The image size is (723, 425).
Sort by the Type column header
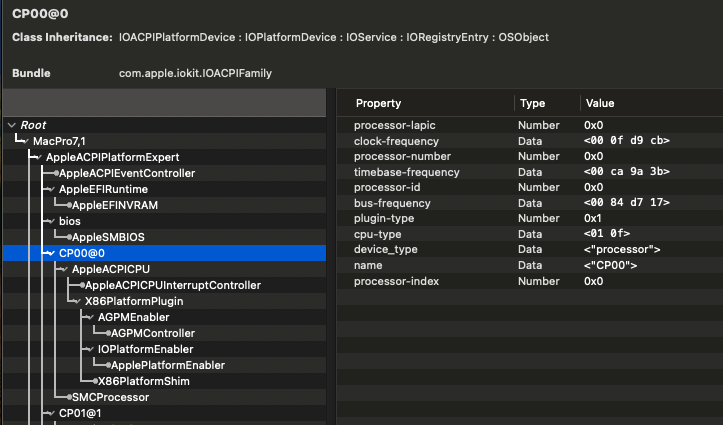click(x=532, y=103)
